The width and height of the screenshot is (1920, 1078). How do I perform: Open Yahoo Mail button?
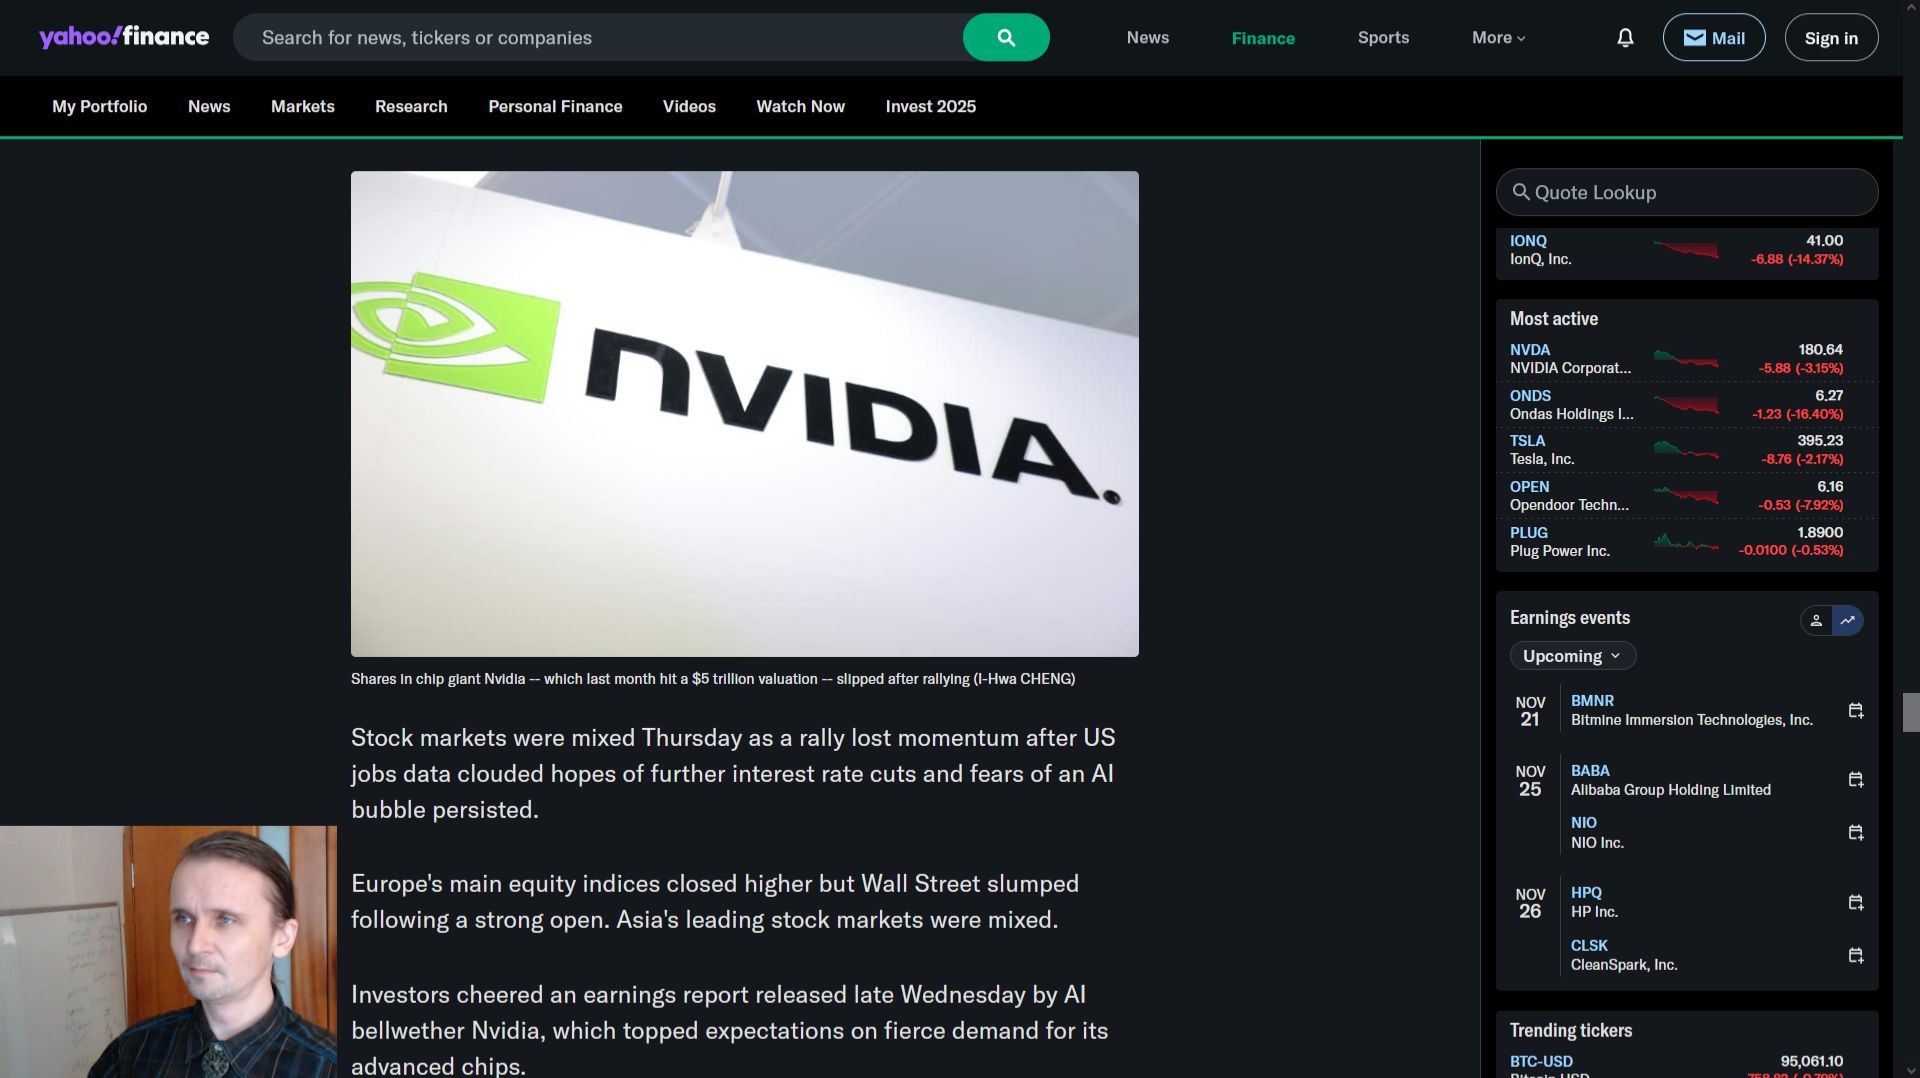pos(1714,38)
